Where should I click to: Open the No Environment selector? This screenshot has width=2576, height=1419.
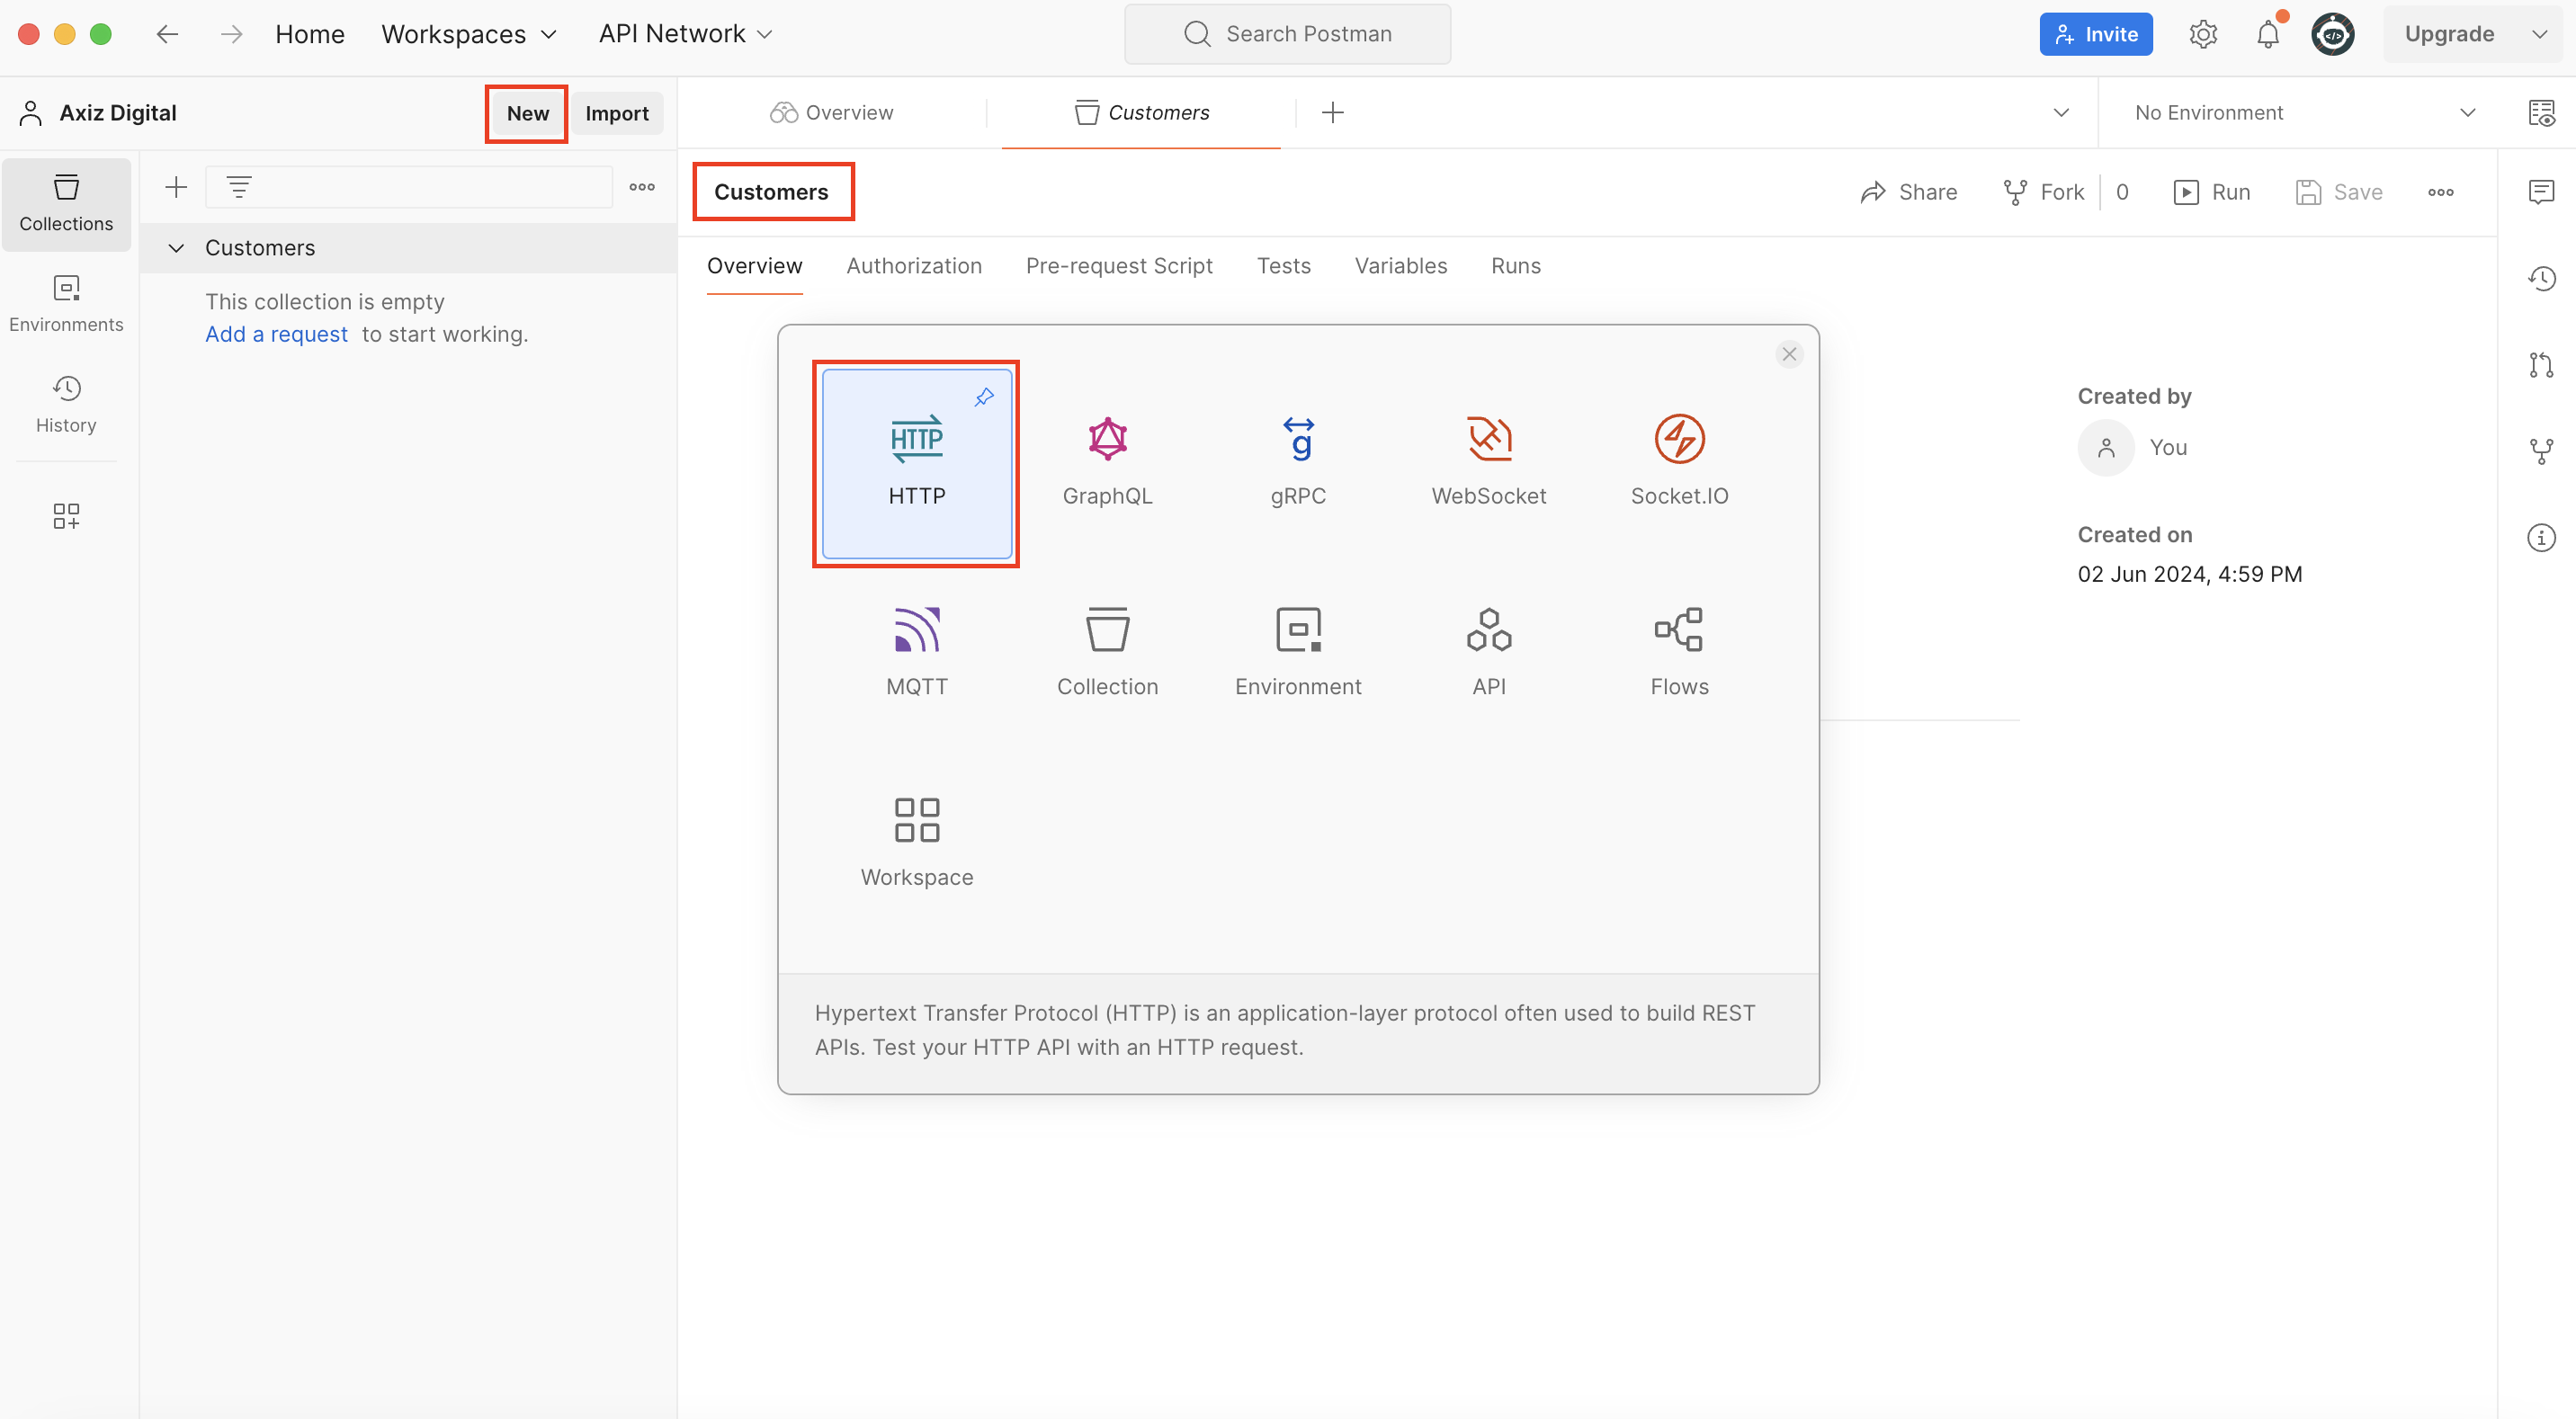point(2305,113)
